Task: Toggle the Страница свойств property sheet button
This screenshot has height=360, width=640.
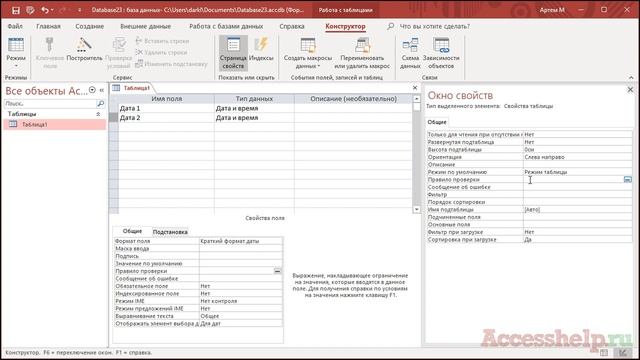Action: coord(233,53)
